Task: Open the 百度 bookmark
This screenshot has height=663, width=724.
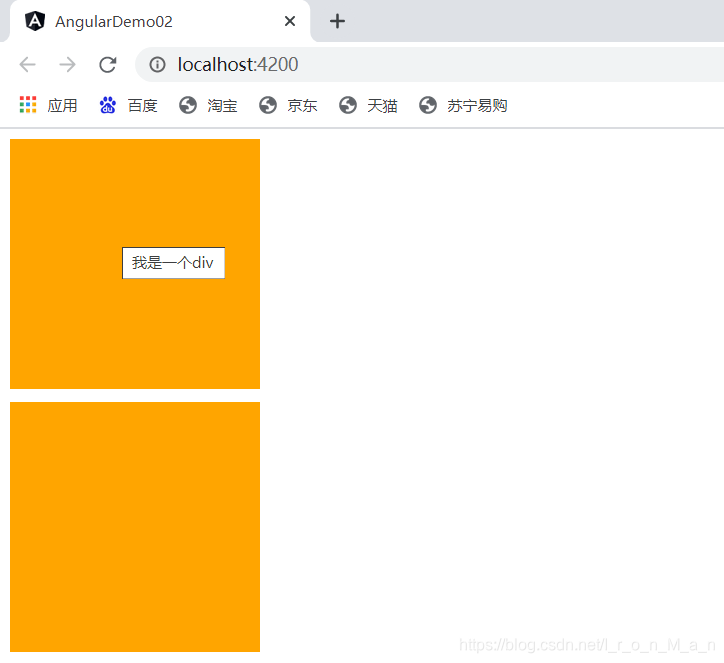Action: [x=142, y=106]
